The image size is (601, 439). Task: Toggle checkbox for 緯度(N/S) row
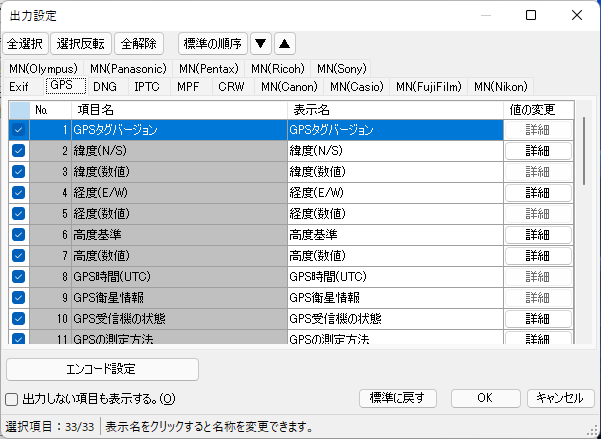[x=18, y=150]
